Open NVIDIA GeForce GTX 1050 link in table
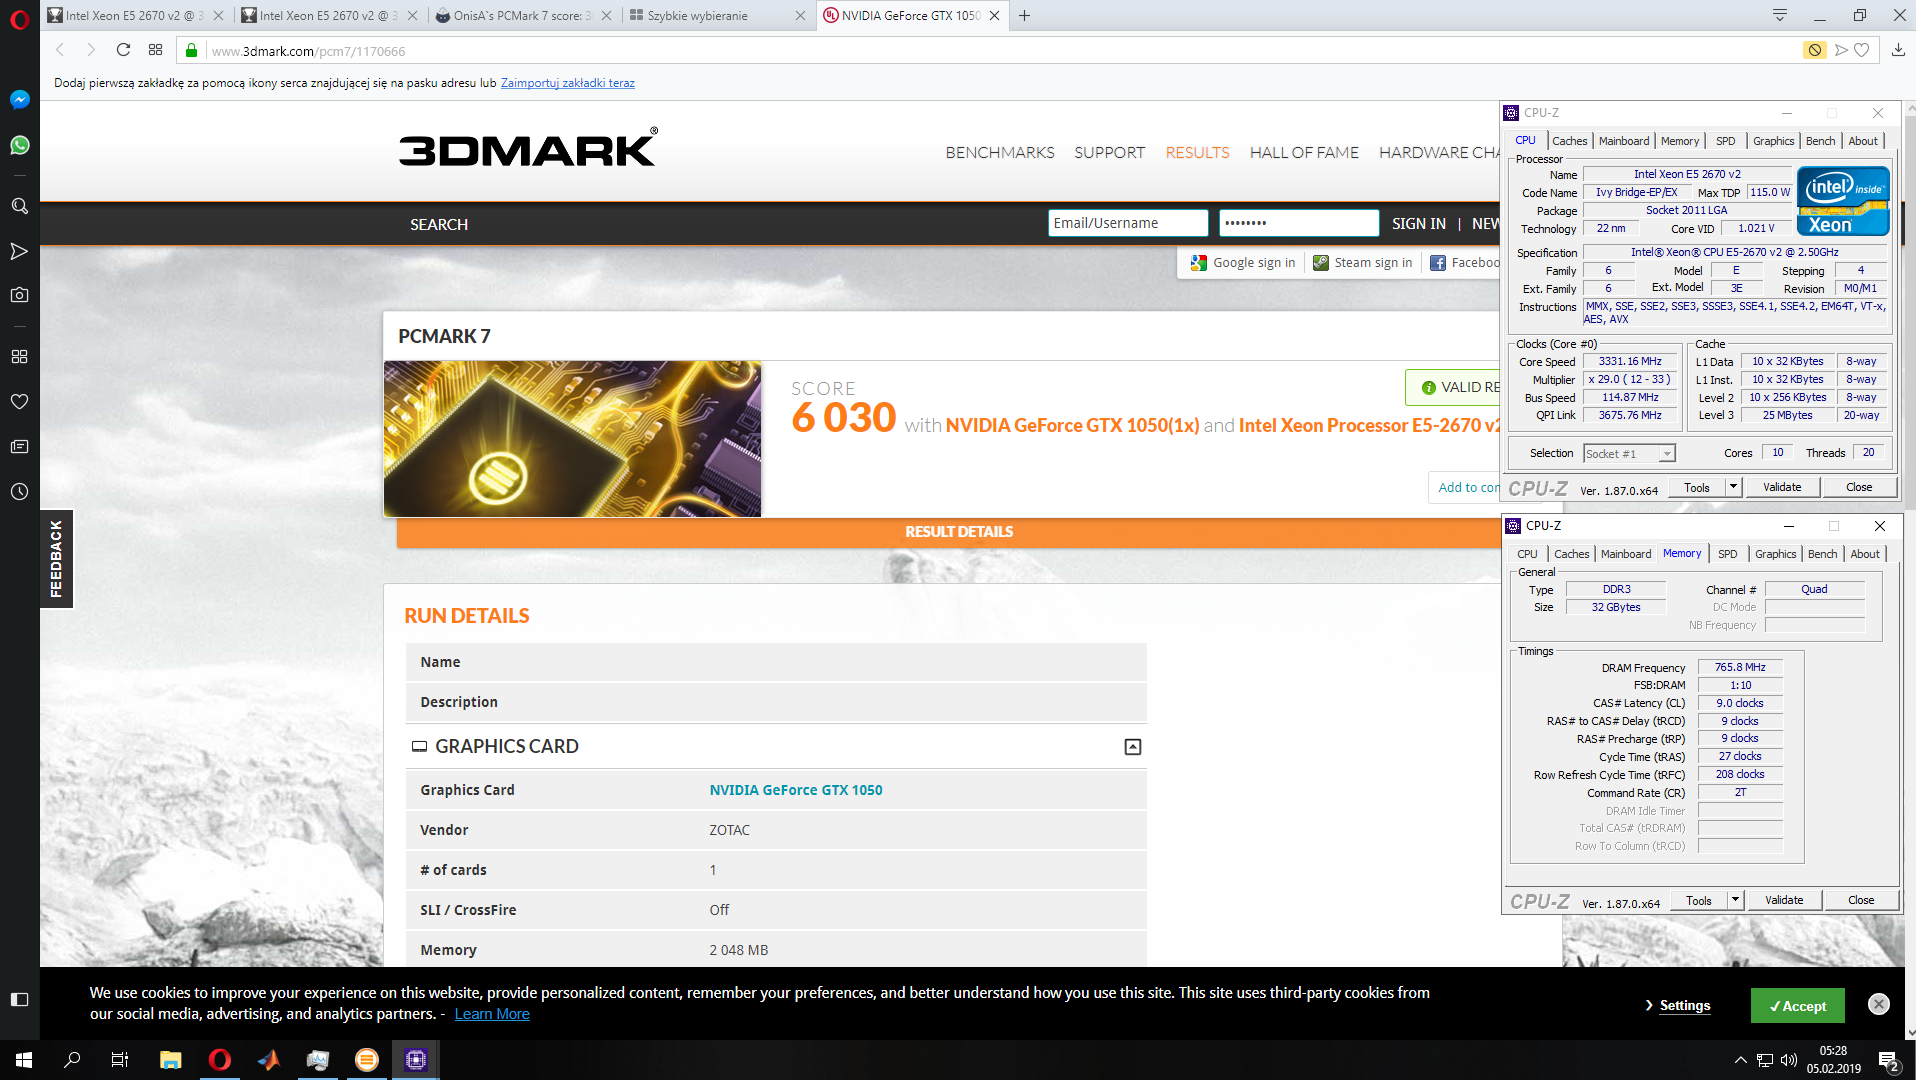 click(796, 790)
